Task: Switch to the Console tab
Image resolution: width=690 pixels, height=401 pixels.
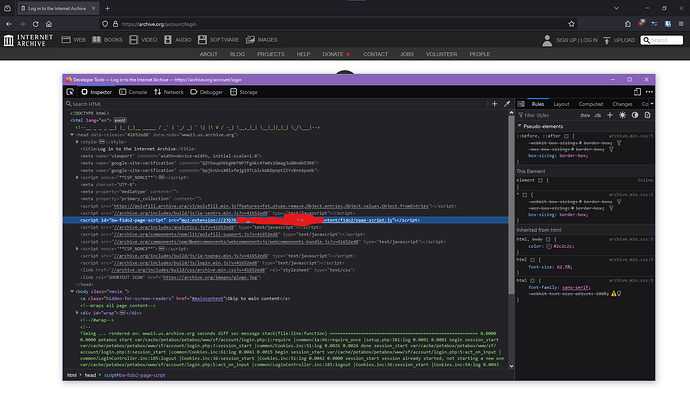Action: click(x=134, y=91)
